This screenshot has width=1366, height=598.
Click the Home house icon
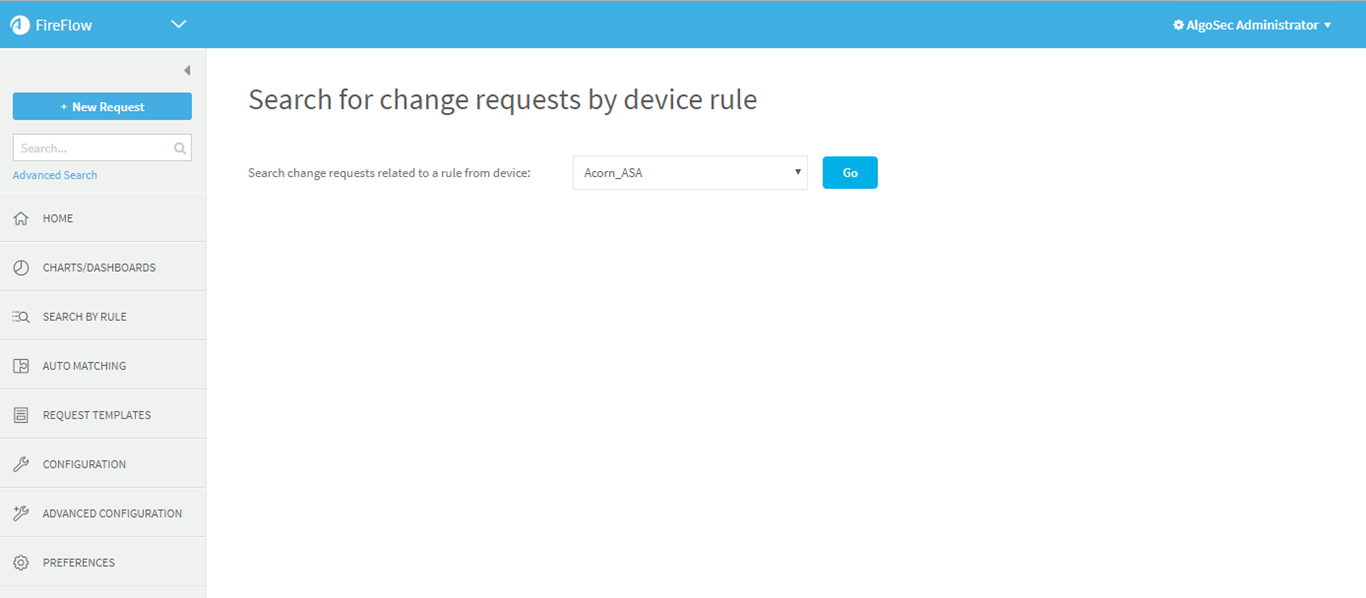tap(21, 218)
